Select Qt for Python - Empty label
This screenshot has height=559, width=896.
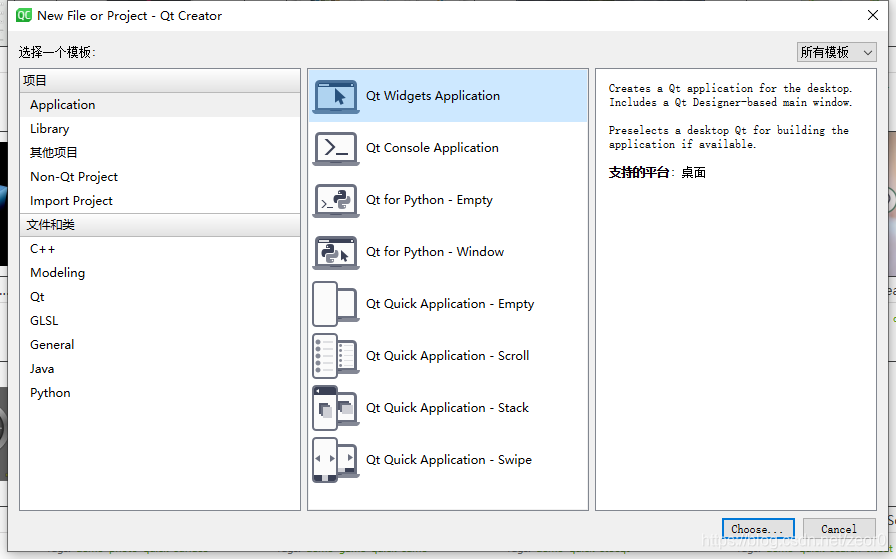429,200
